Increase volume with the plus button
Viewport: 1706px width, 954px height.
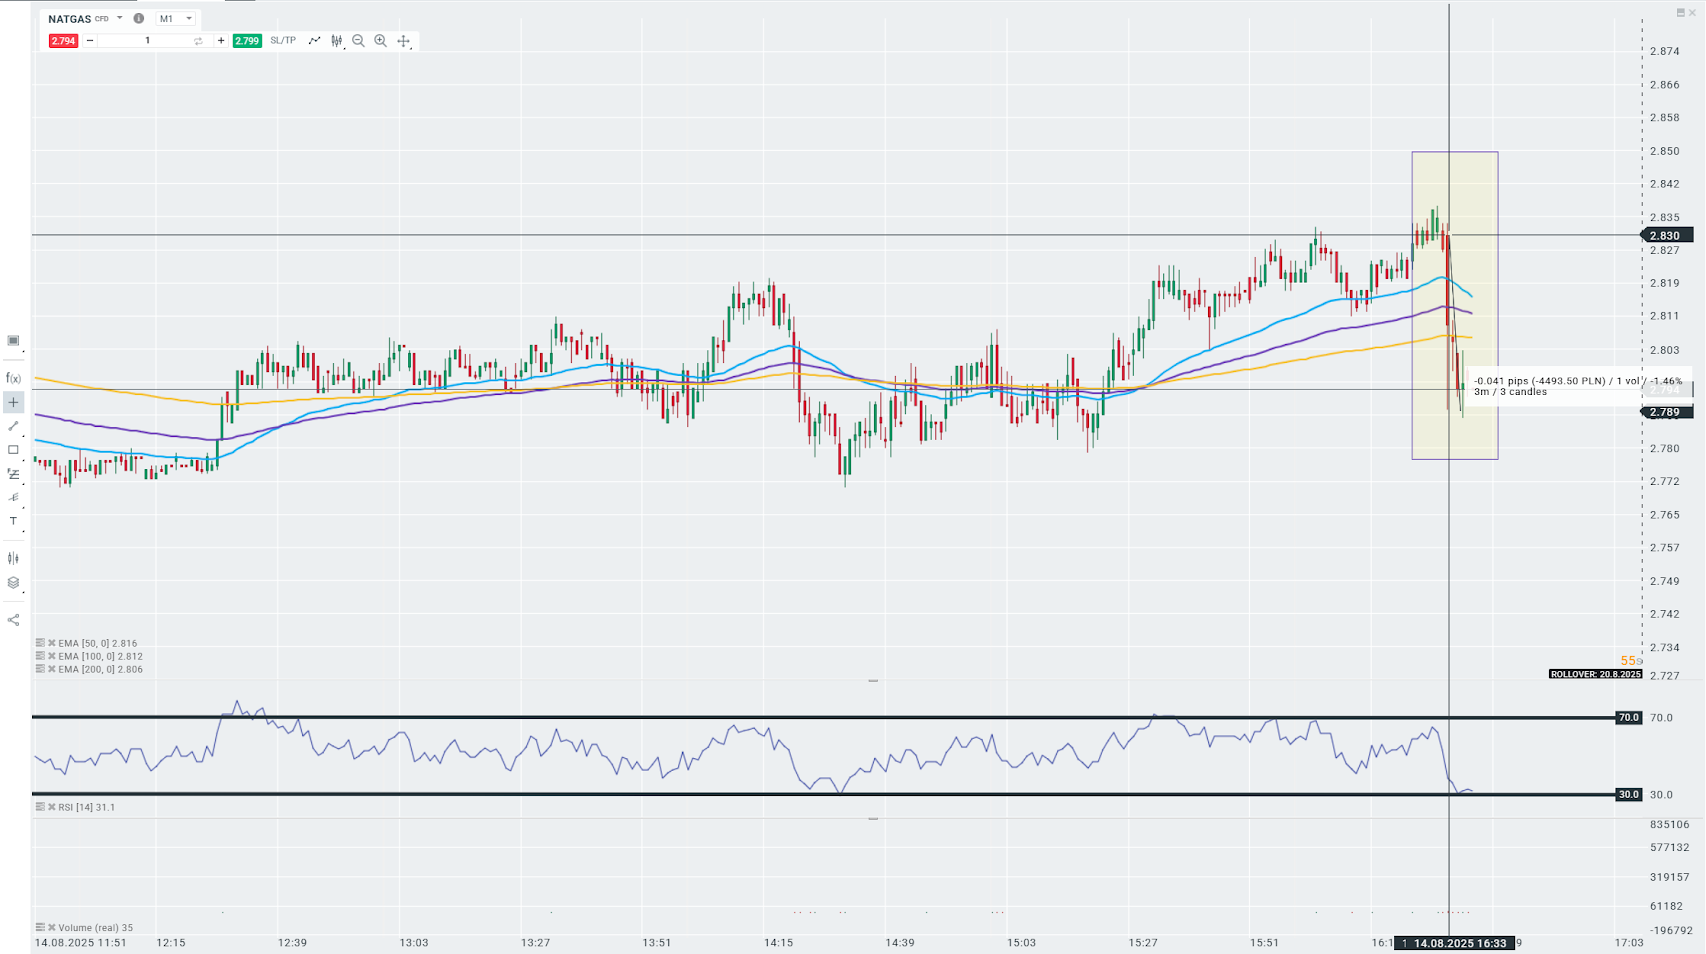(x=221, y=41)
